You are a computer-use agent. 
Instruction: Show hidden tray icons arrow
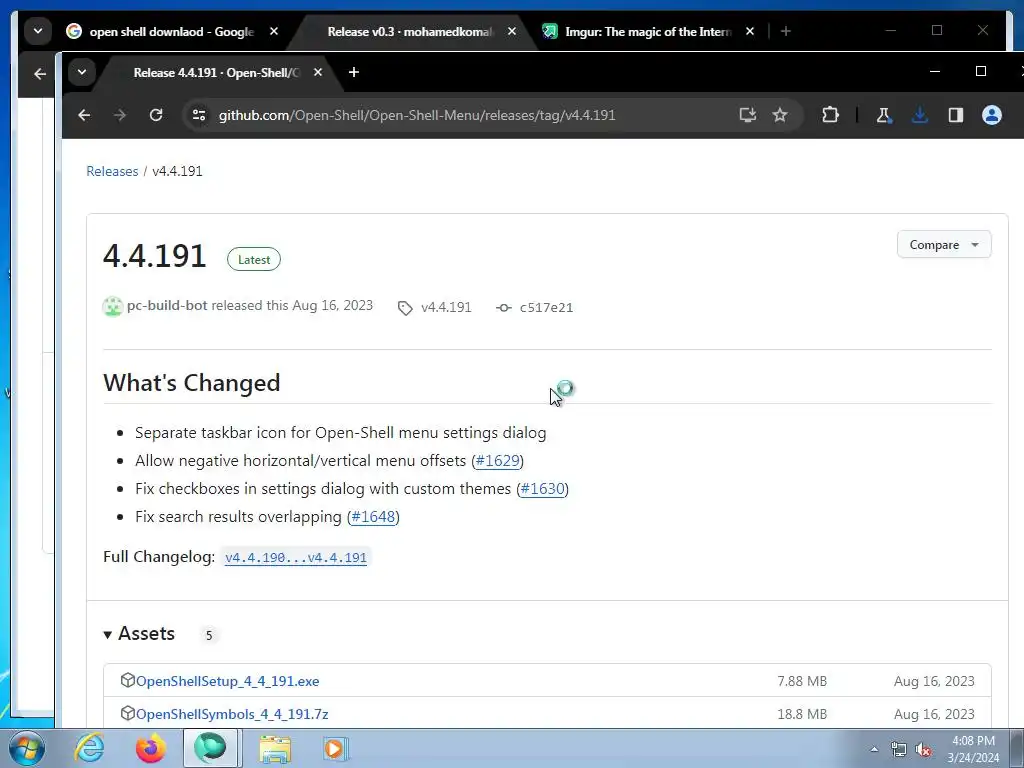tap(874, 749)
